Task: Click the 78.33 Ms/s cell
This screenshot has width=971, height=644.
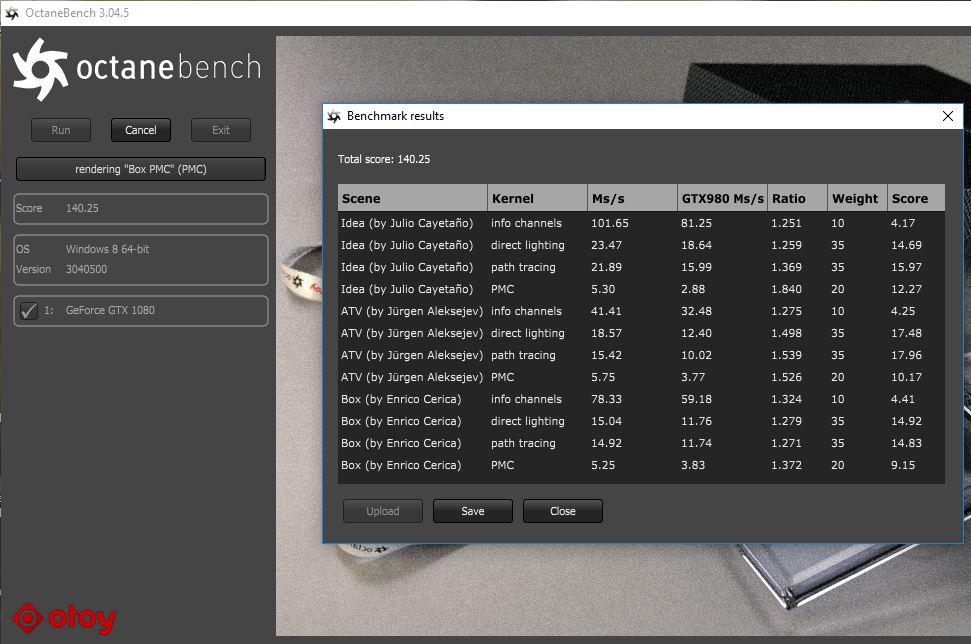Action: point(606,399)
